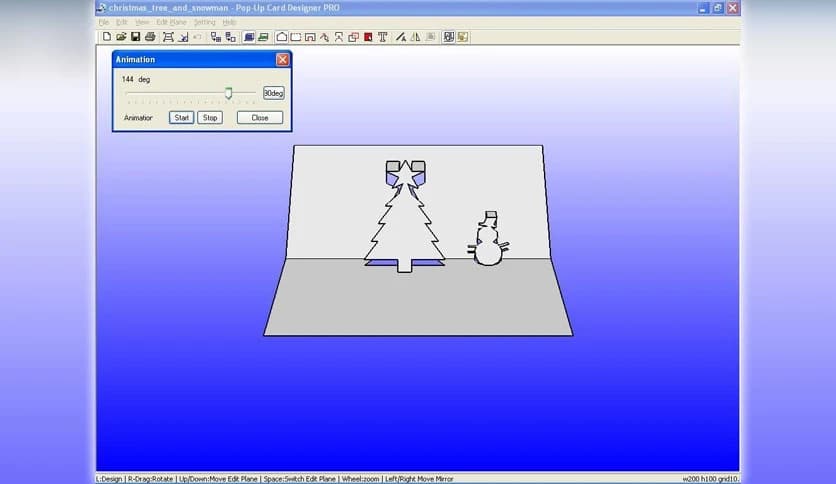Viewport: 836px width, 484px height.
Task: Click the 90deg button
Action: tap(274, 93)
